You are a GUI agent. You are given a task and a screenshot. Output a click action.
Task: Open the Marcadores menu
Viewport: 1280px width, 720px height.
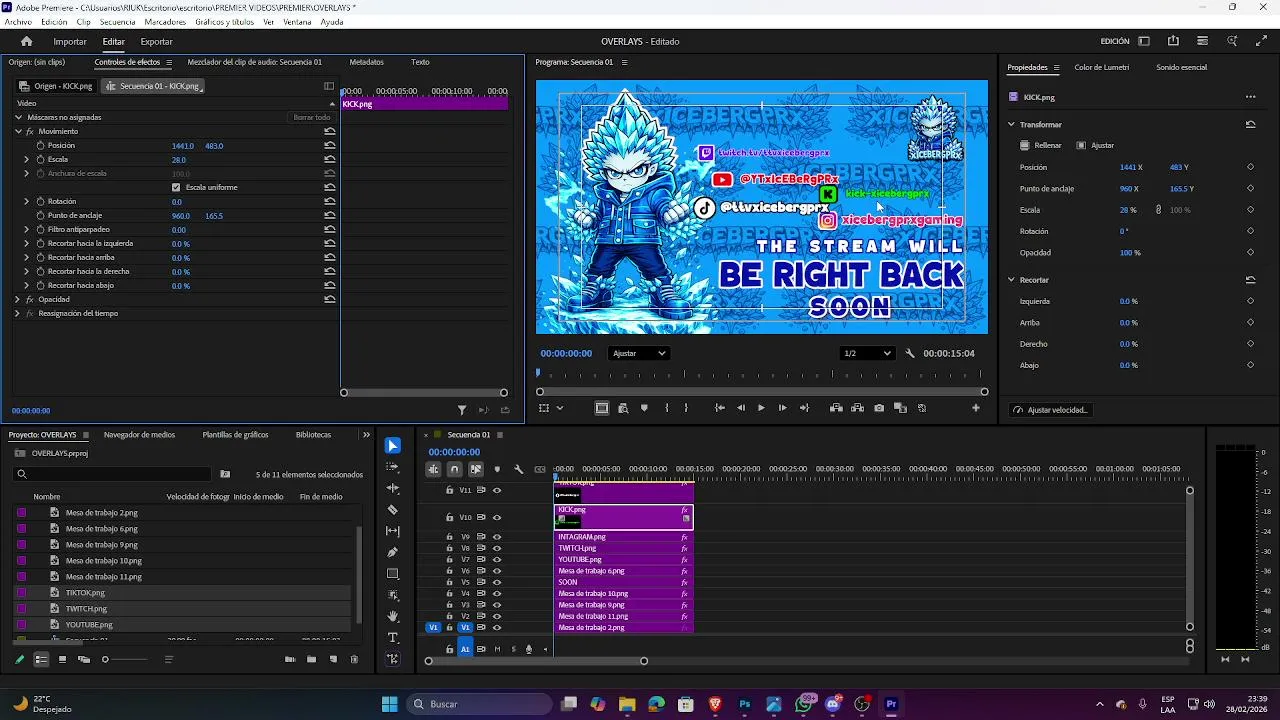[165, 22]
